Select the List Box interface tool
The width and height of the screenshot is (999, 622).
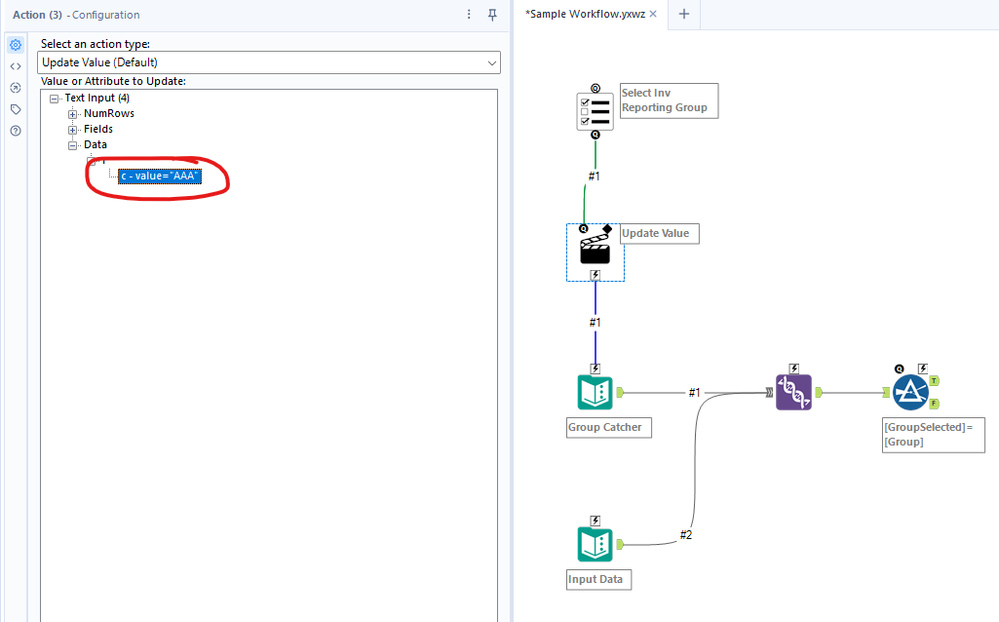pos(595,112)
